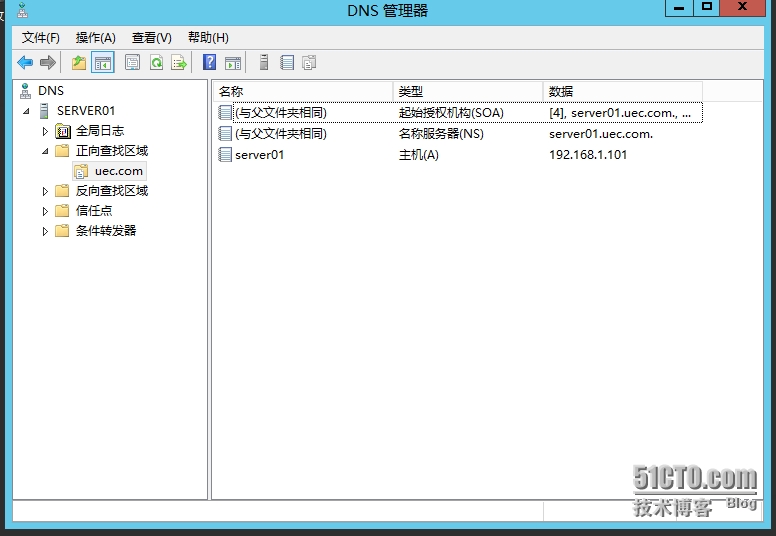Image resolution: width=776 pixels, height=536 pixels.
Task: Click the SERVER01 server icon in tree
Action: pyautogui.click(x=44, y=111)
